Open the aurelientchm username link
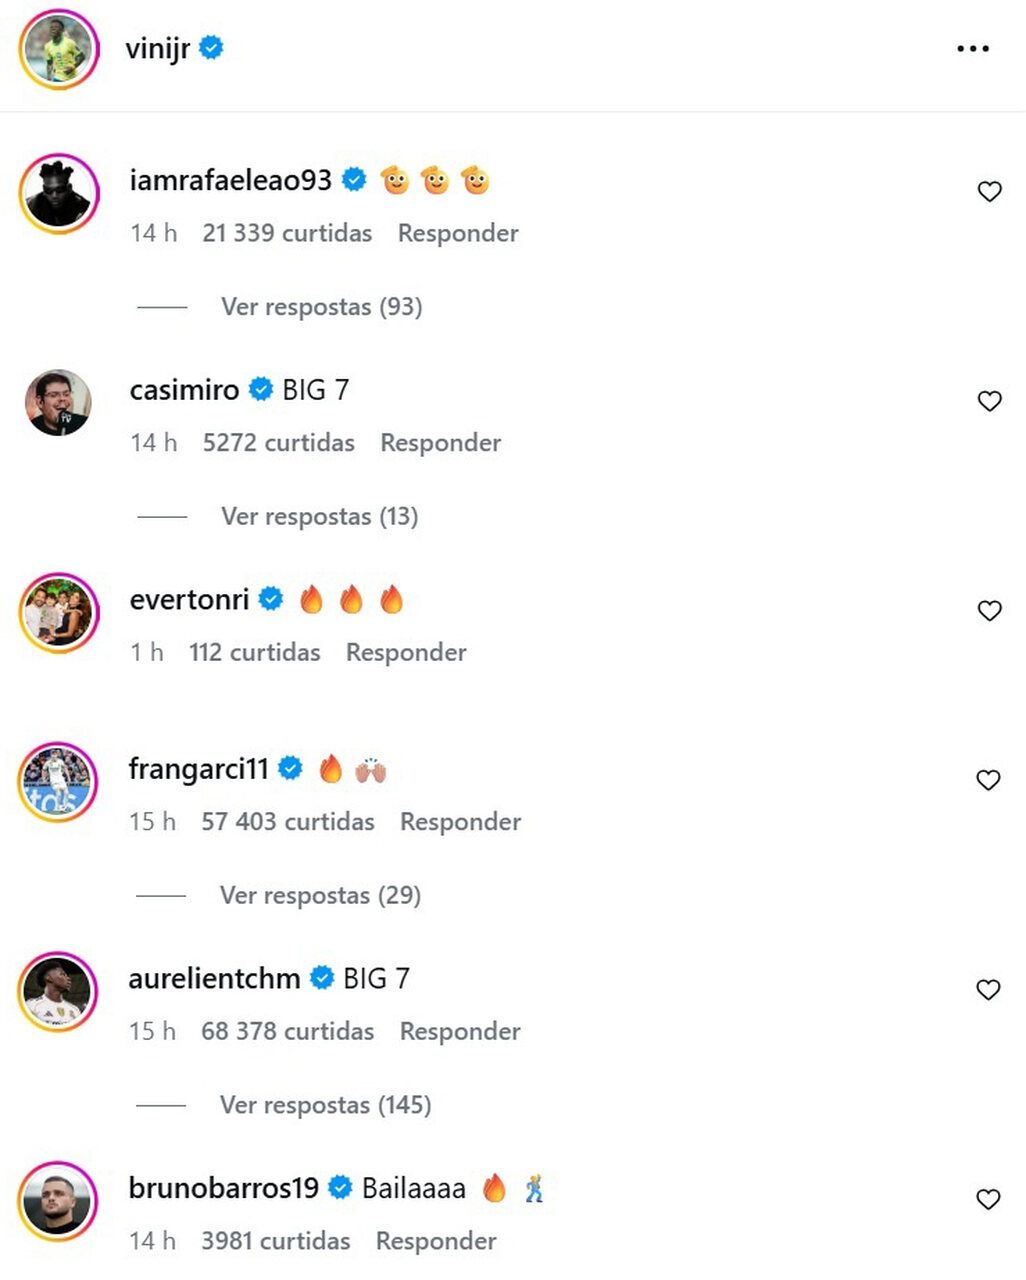The height and width of the screenshot is (1280, 1026). (x=214, y=978)
